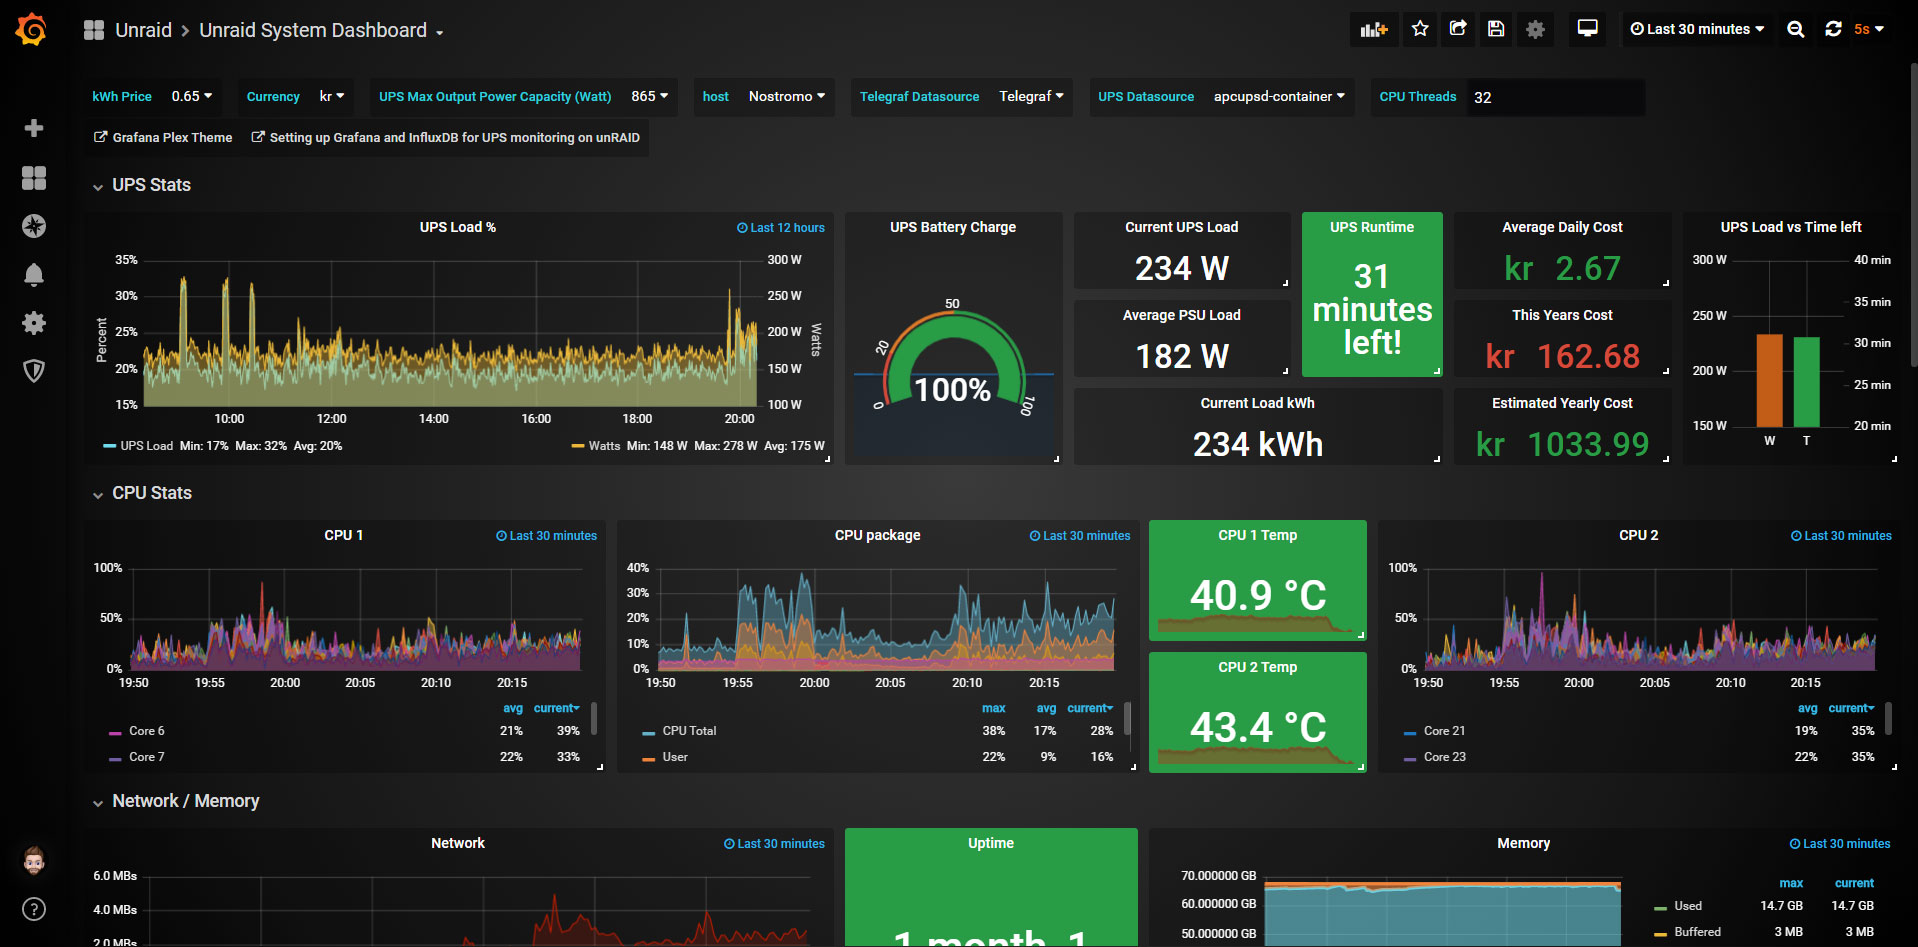Click the Grafana logo icon

[x=32, y=30]
